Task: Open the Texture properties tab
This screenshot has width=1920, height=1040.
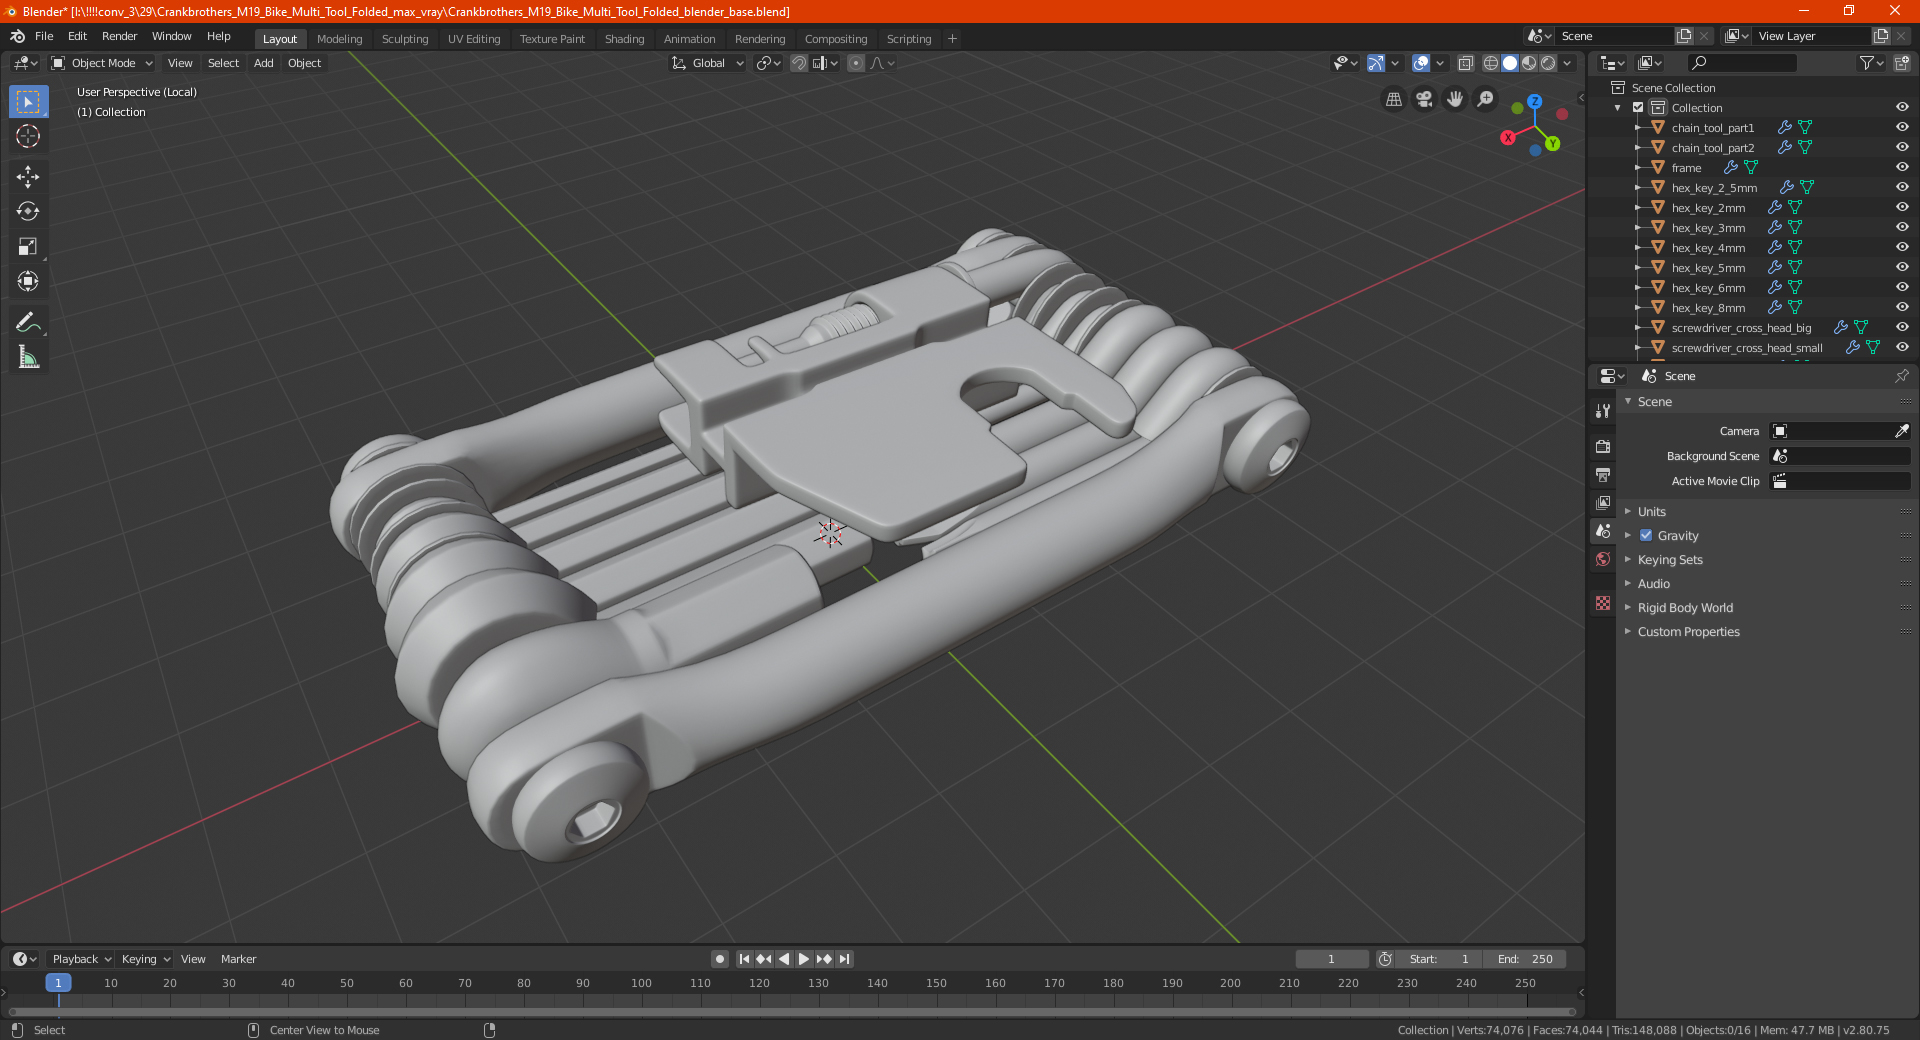Action: click(1603, 603)
